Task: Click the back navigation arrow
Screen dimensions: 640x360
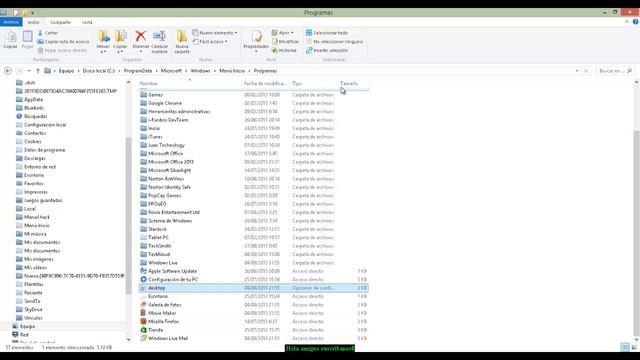Action: 8,71
